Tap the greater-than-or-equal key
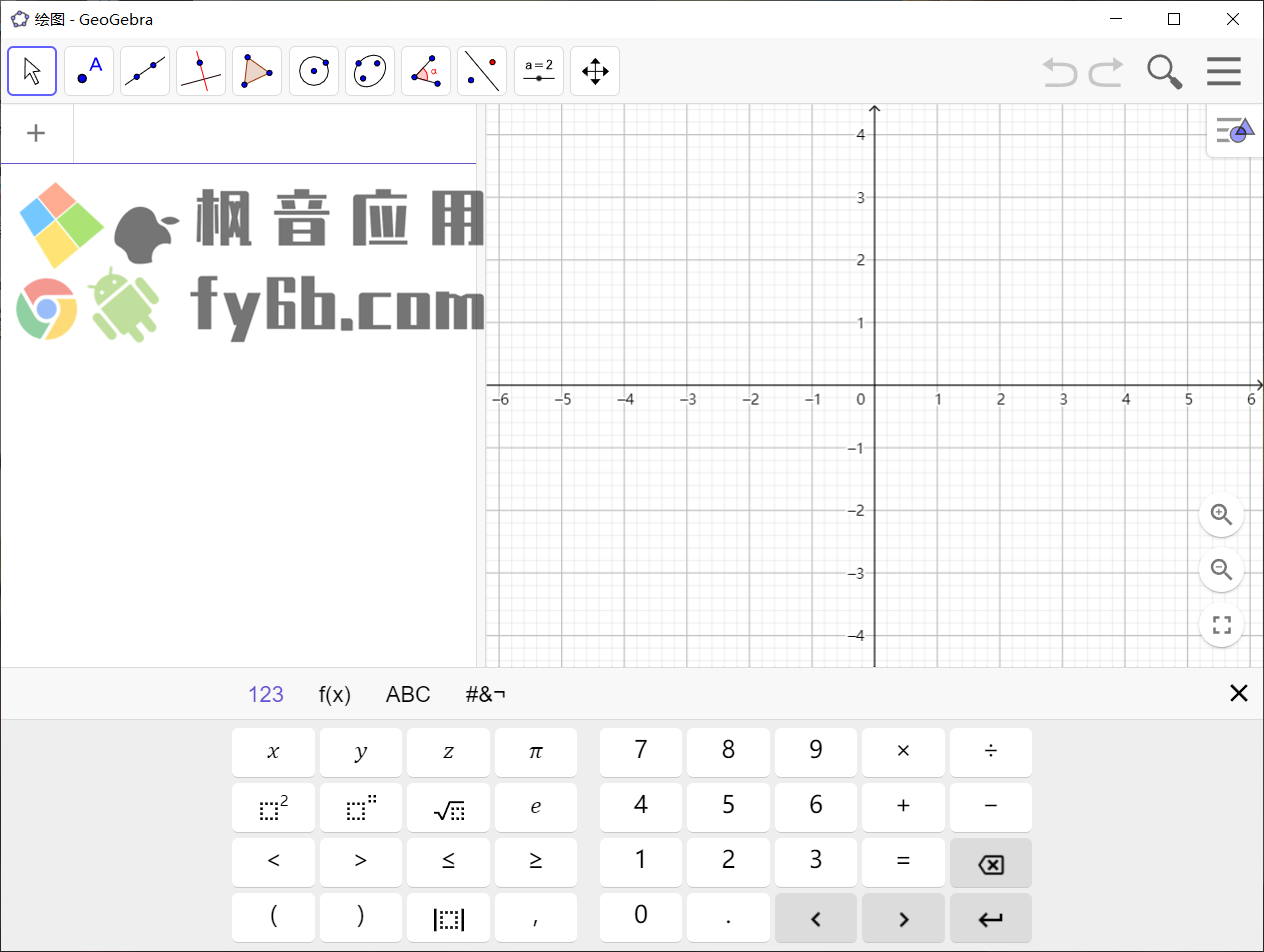The height and width of the screenshot is (952, 1264). (x=536, y=862)
